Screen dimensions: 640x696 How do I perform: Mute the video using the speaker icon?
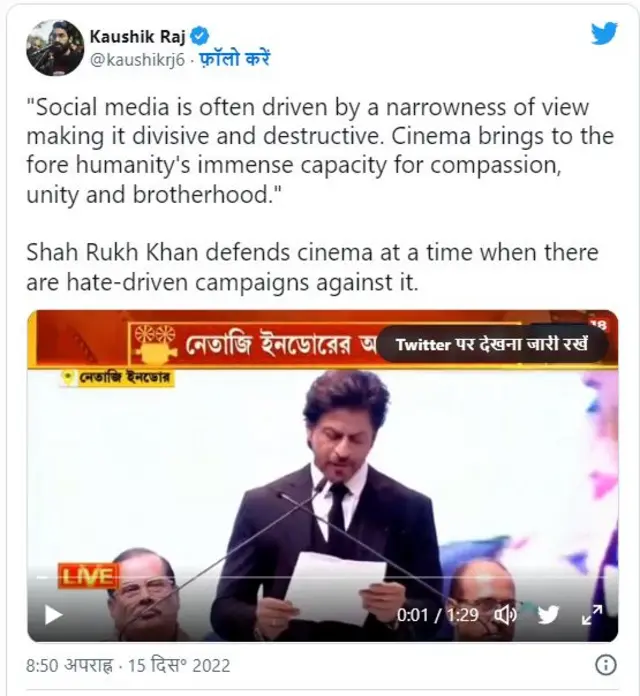pos(506,615)
